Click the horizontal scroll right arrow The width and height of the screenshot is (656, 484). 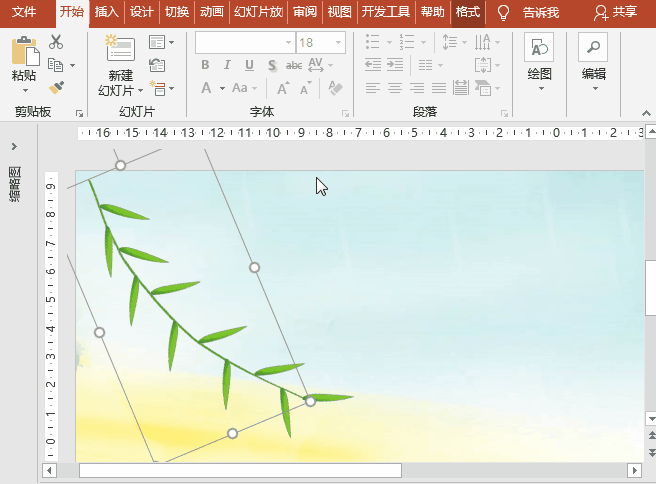[634, 471]
